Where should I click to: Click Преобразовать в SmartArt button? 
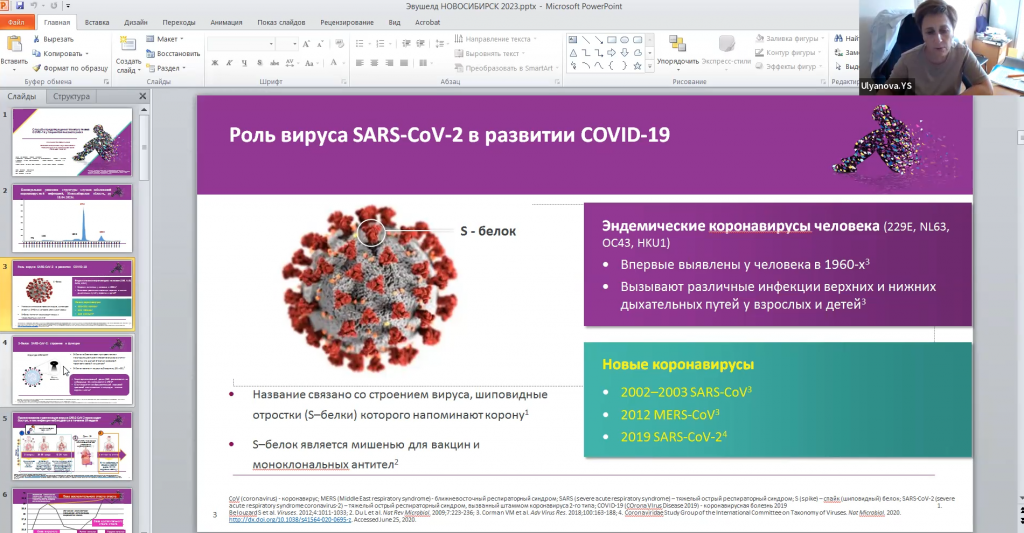[507, 68]
